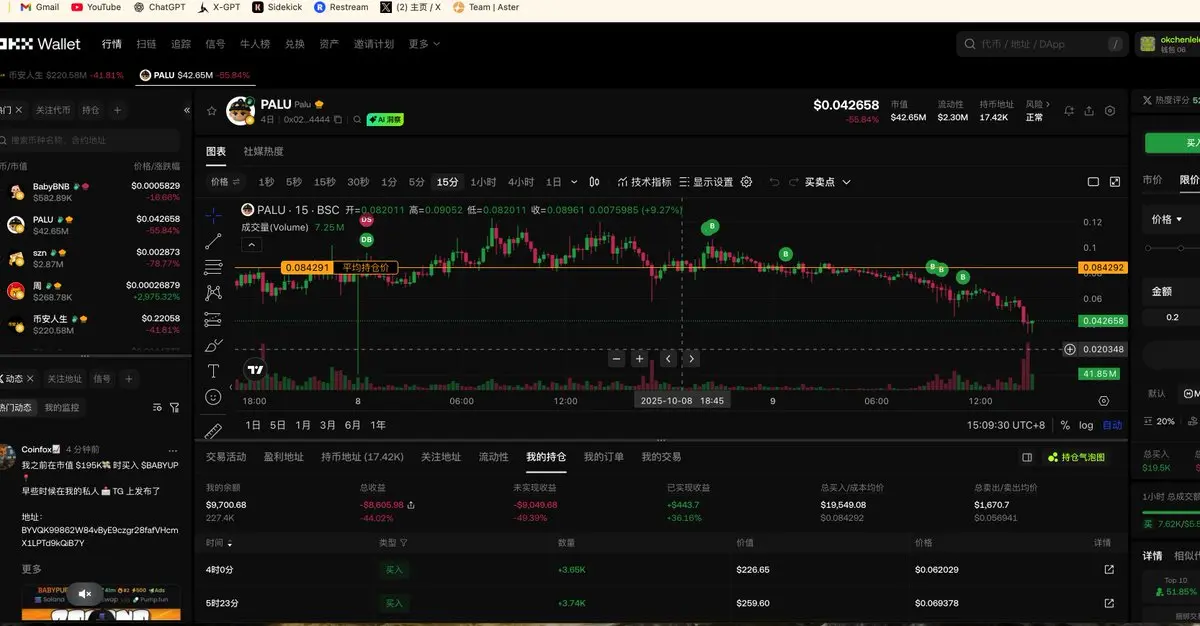Viewport: 1200px width, 626px height.
Task: Share the PALU token page
Action: pyautogui.click(x=1089, y=111)
